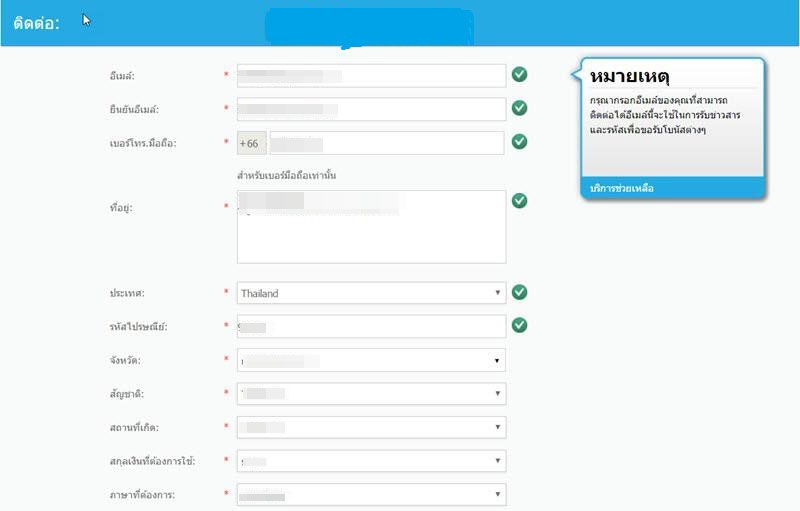Click green checkmark beside ยืนยันอีเมล์ field
Screen dimensions: 800x511
pos(519,108)
